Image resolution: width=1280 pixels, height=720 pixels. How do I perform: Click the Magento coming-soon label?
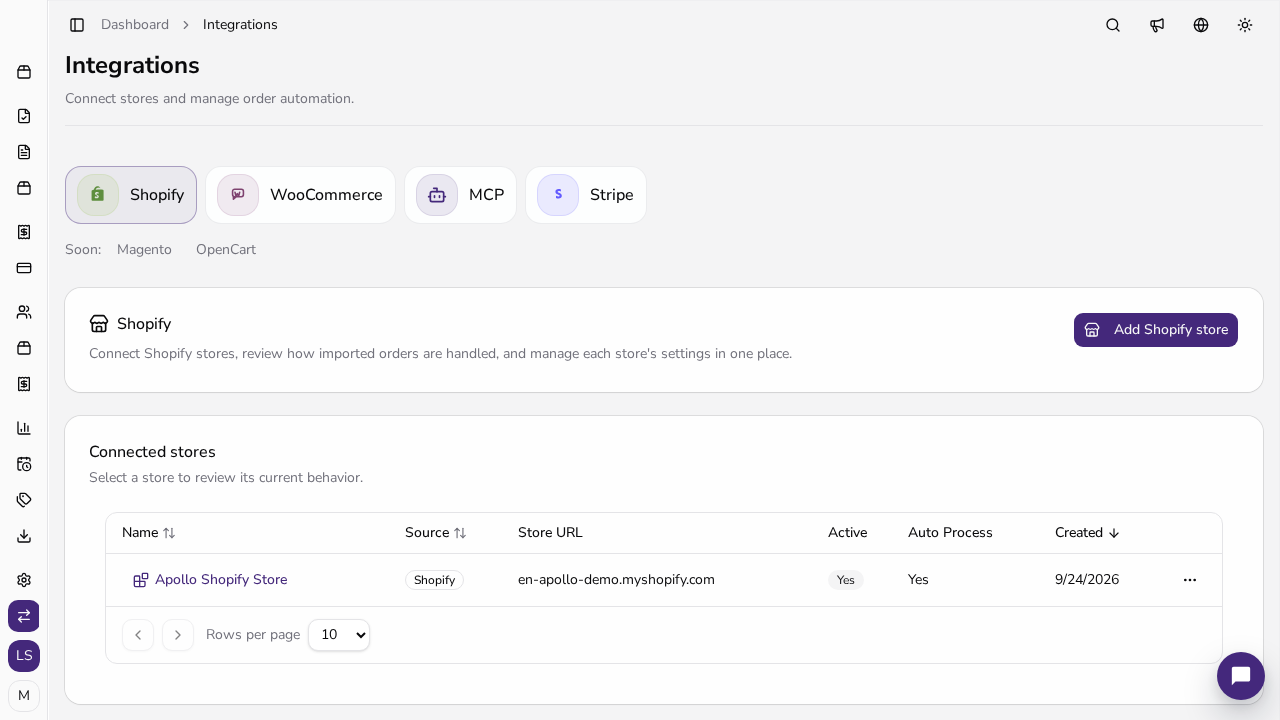[x=144, y=250]
